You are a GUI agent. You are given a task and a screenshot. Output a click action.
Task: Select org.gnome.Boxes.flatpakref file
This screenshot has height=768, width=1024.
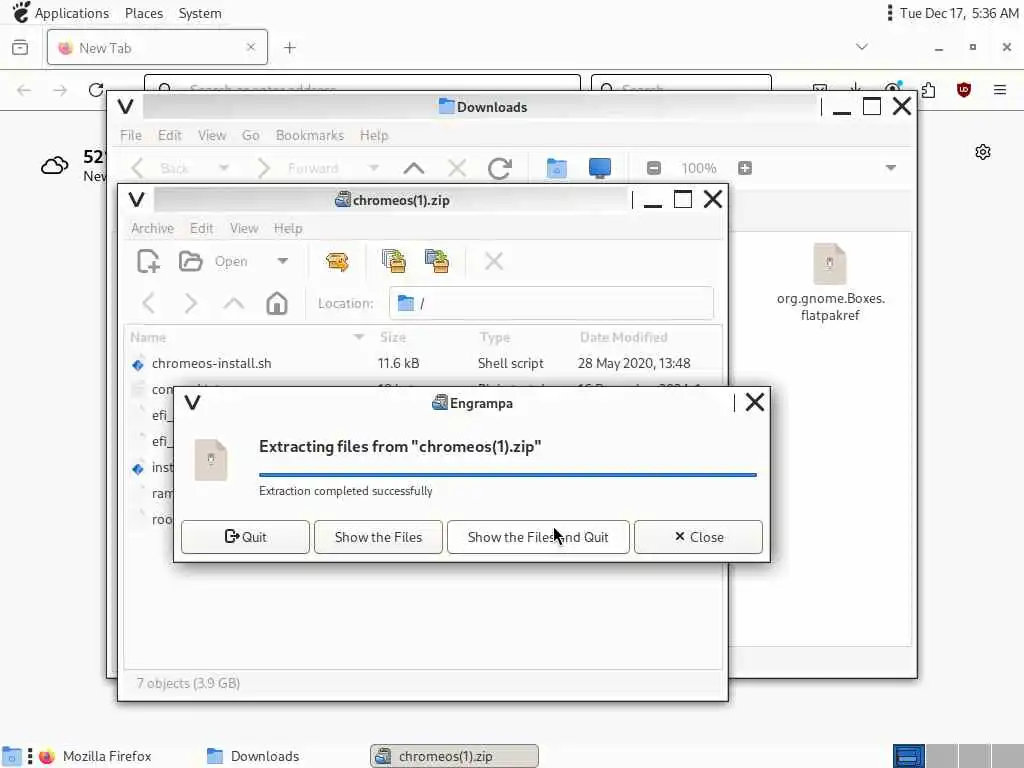point(830,282)
